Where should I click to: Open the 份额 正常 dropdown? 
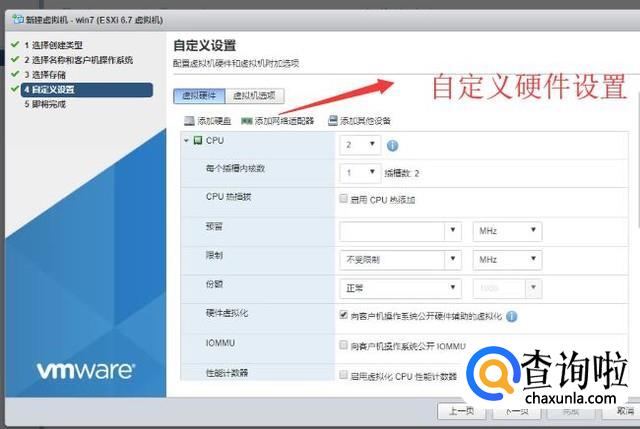[400, 288]
